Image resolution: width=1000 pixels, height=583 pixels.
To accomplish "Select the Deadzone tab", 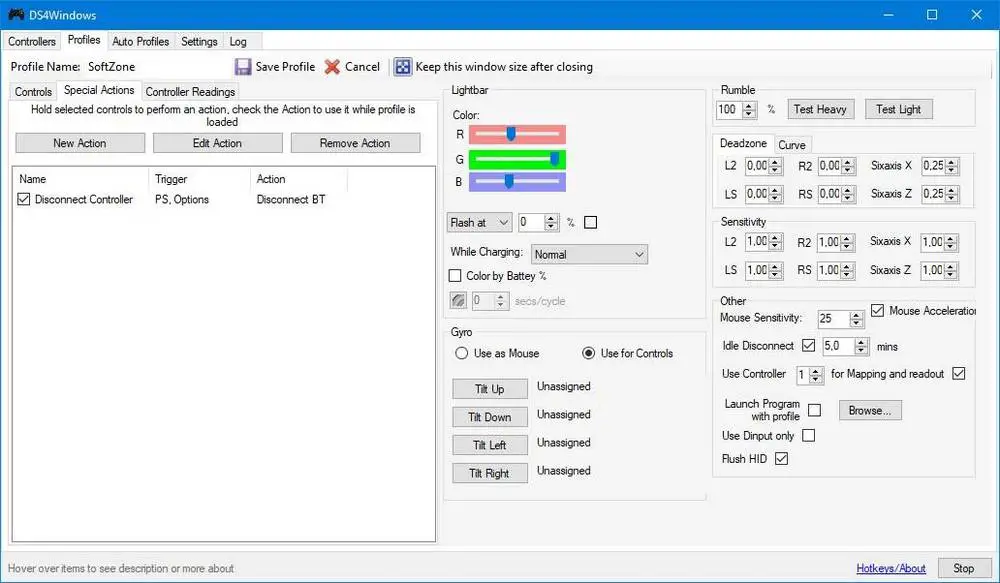I will [x=743, y=144].
